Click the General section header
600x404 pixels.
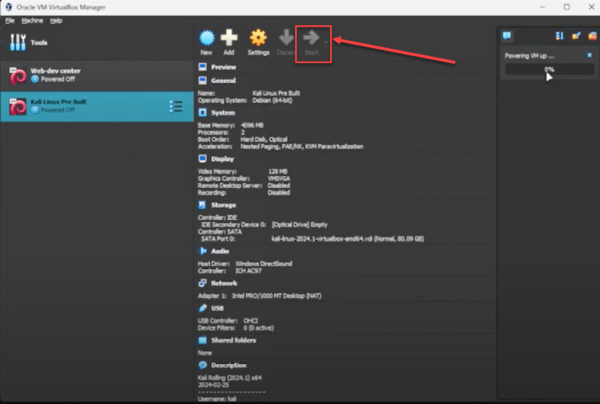224,79
